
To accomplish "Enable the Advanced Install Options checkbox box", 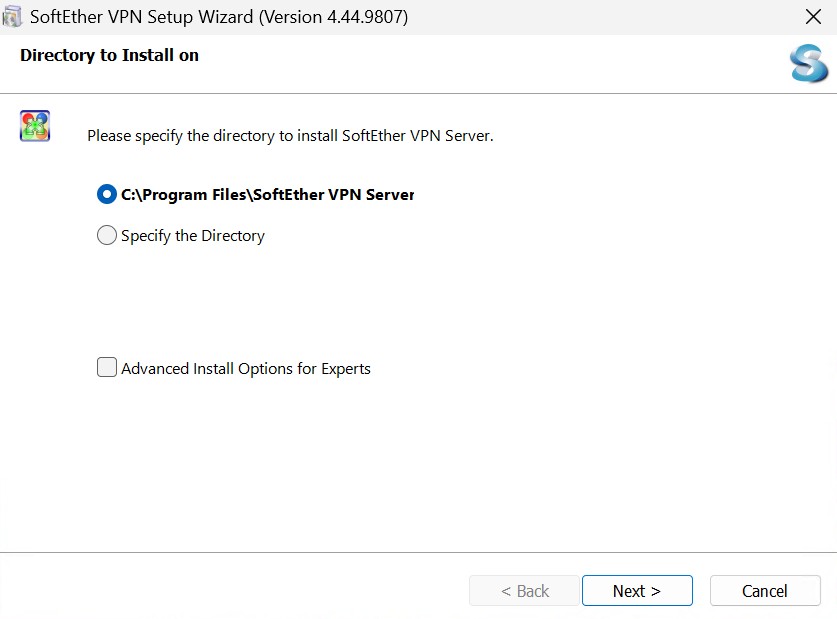I will tap(107, 368).
